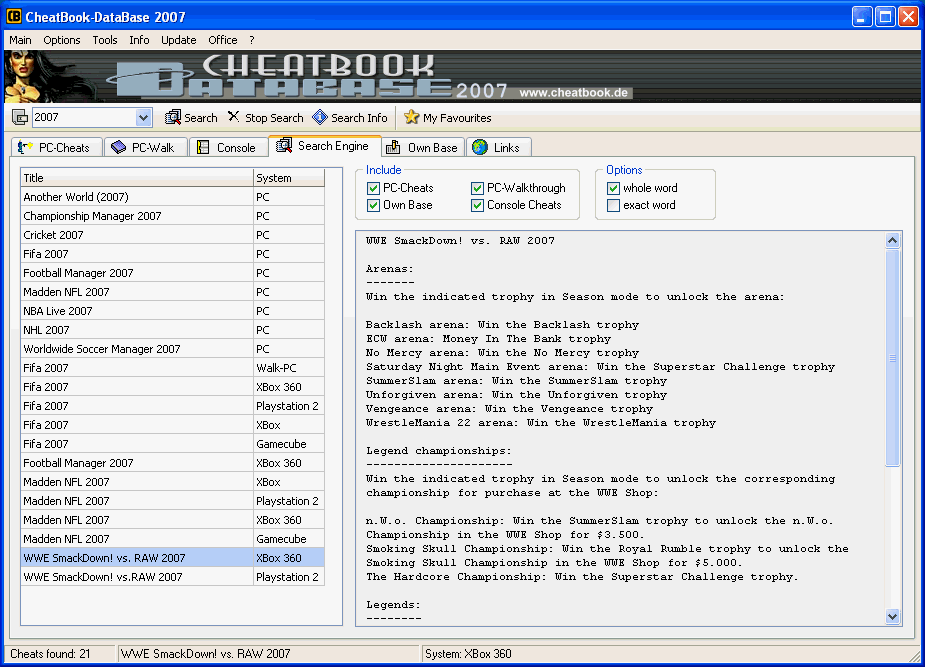Click the Search button label
Image resolution: width=925 pixels, height=667 pixels.
201,118
